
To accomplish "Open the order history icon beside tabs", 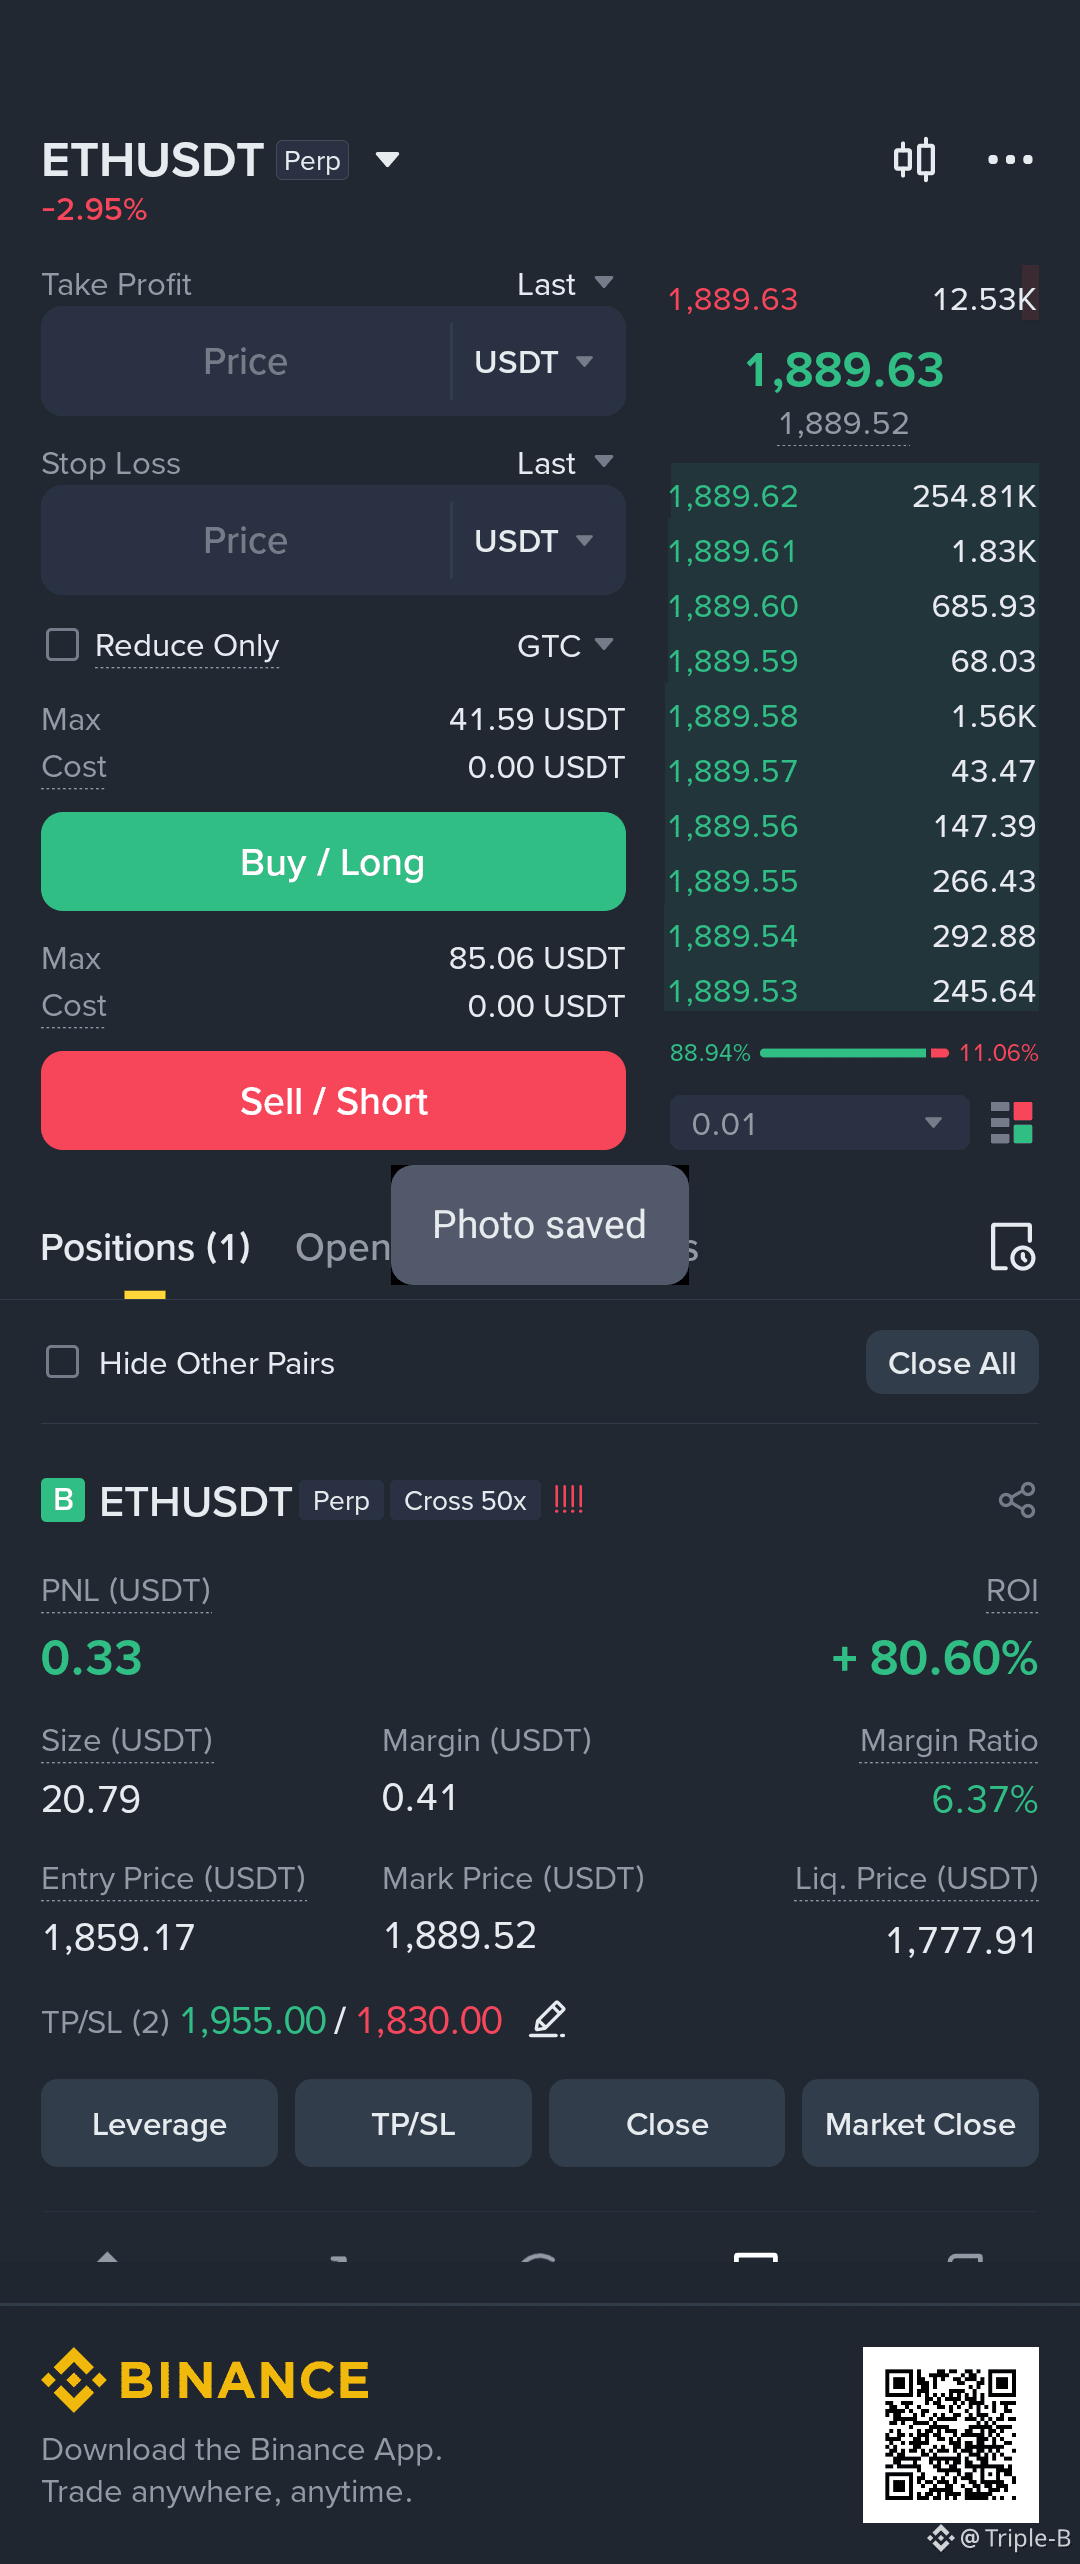I will pos(1012,1247).
